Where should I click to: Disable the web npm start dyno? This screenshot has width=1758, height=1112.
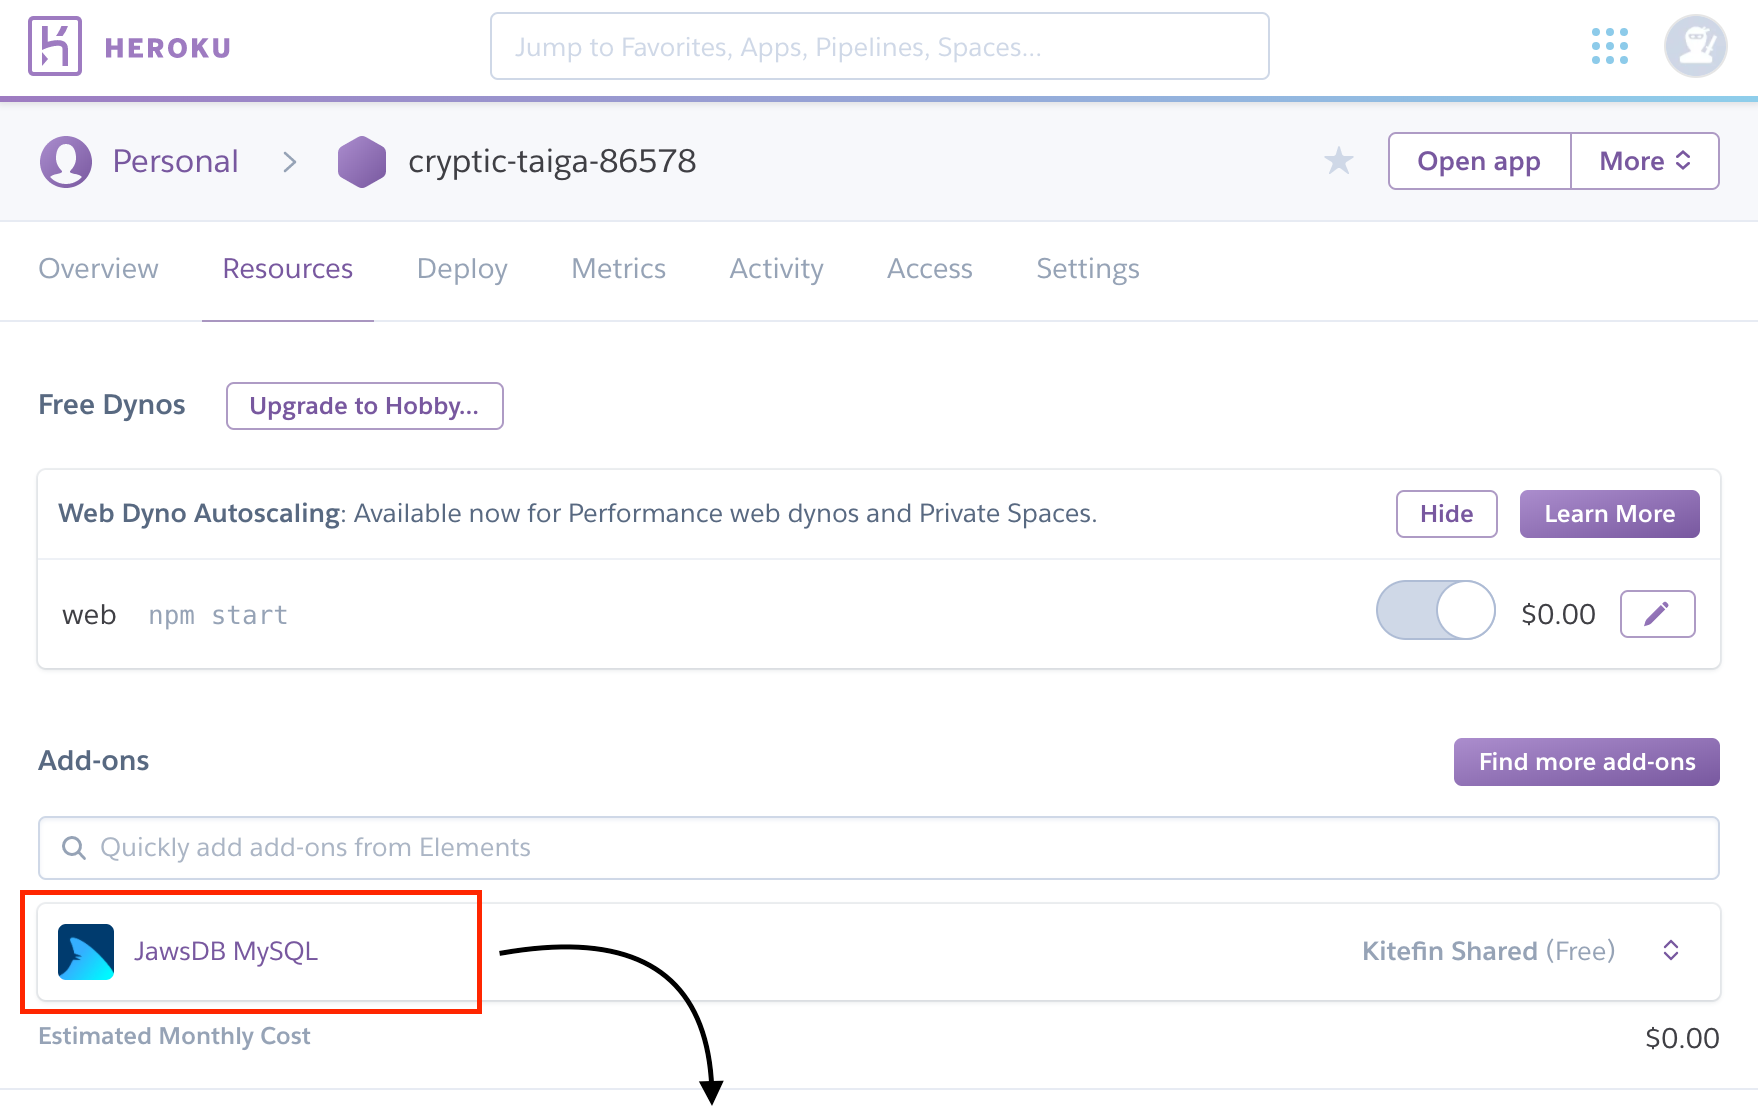(1435, 610)
